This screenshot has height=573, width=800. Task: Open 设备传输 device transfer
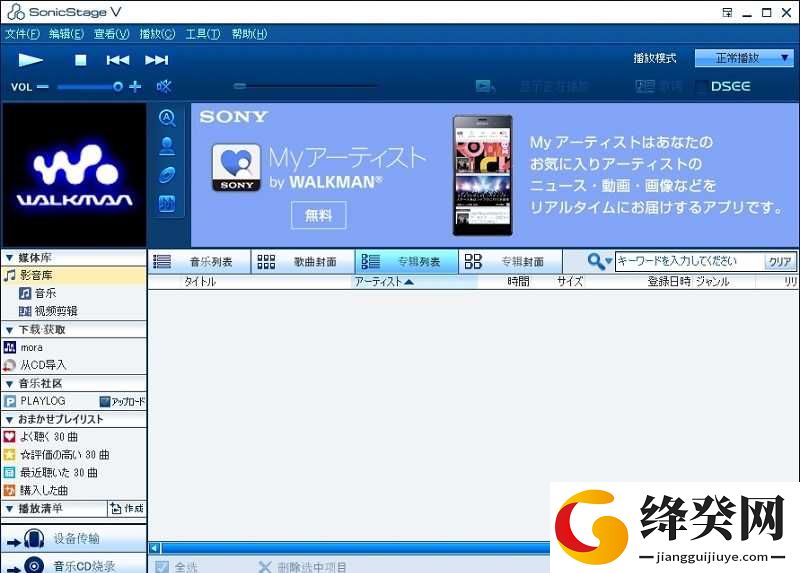point(74,538)
